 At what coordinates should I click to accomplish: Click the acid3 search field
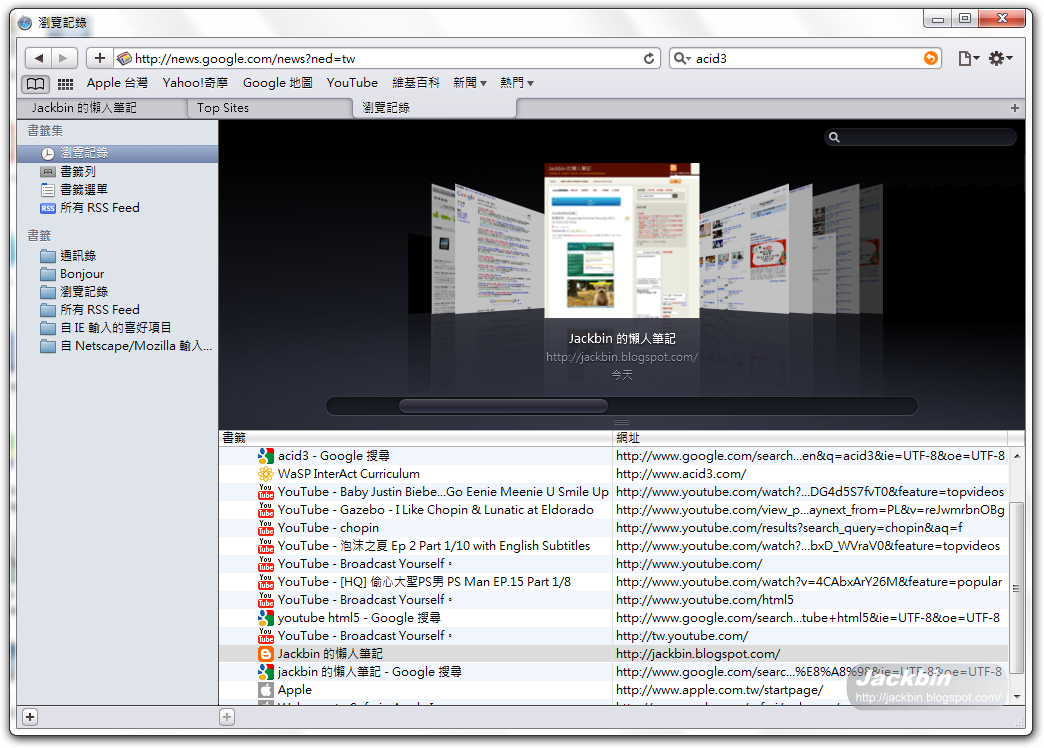tap(806, 59)
